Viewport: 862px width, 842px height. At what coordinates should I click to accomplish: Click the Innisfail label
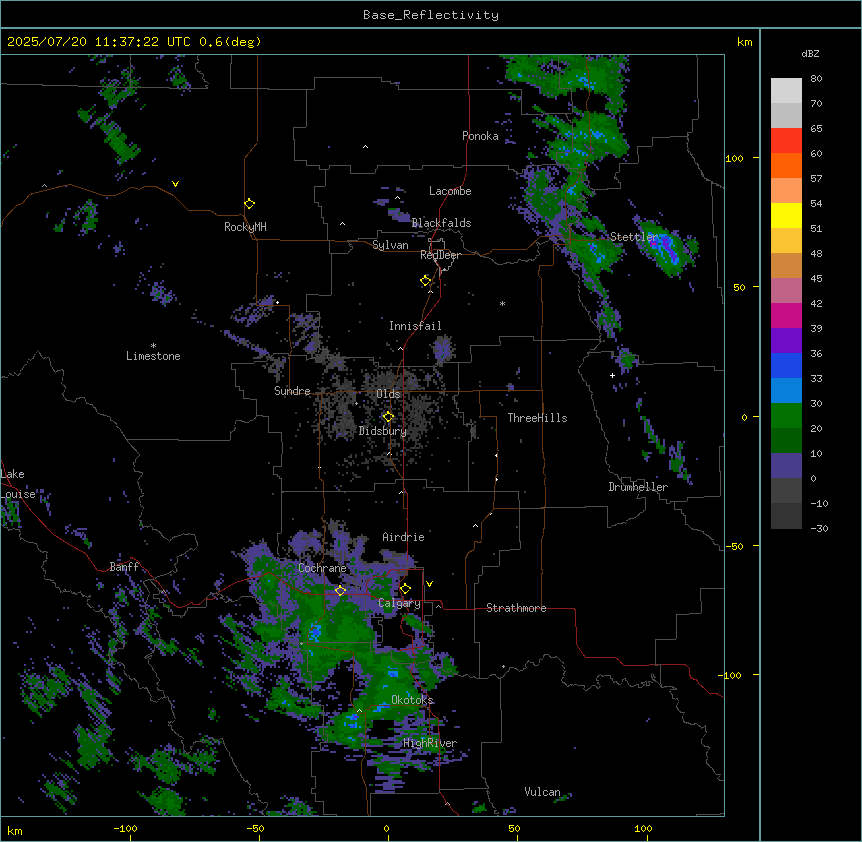coord(415,326)
